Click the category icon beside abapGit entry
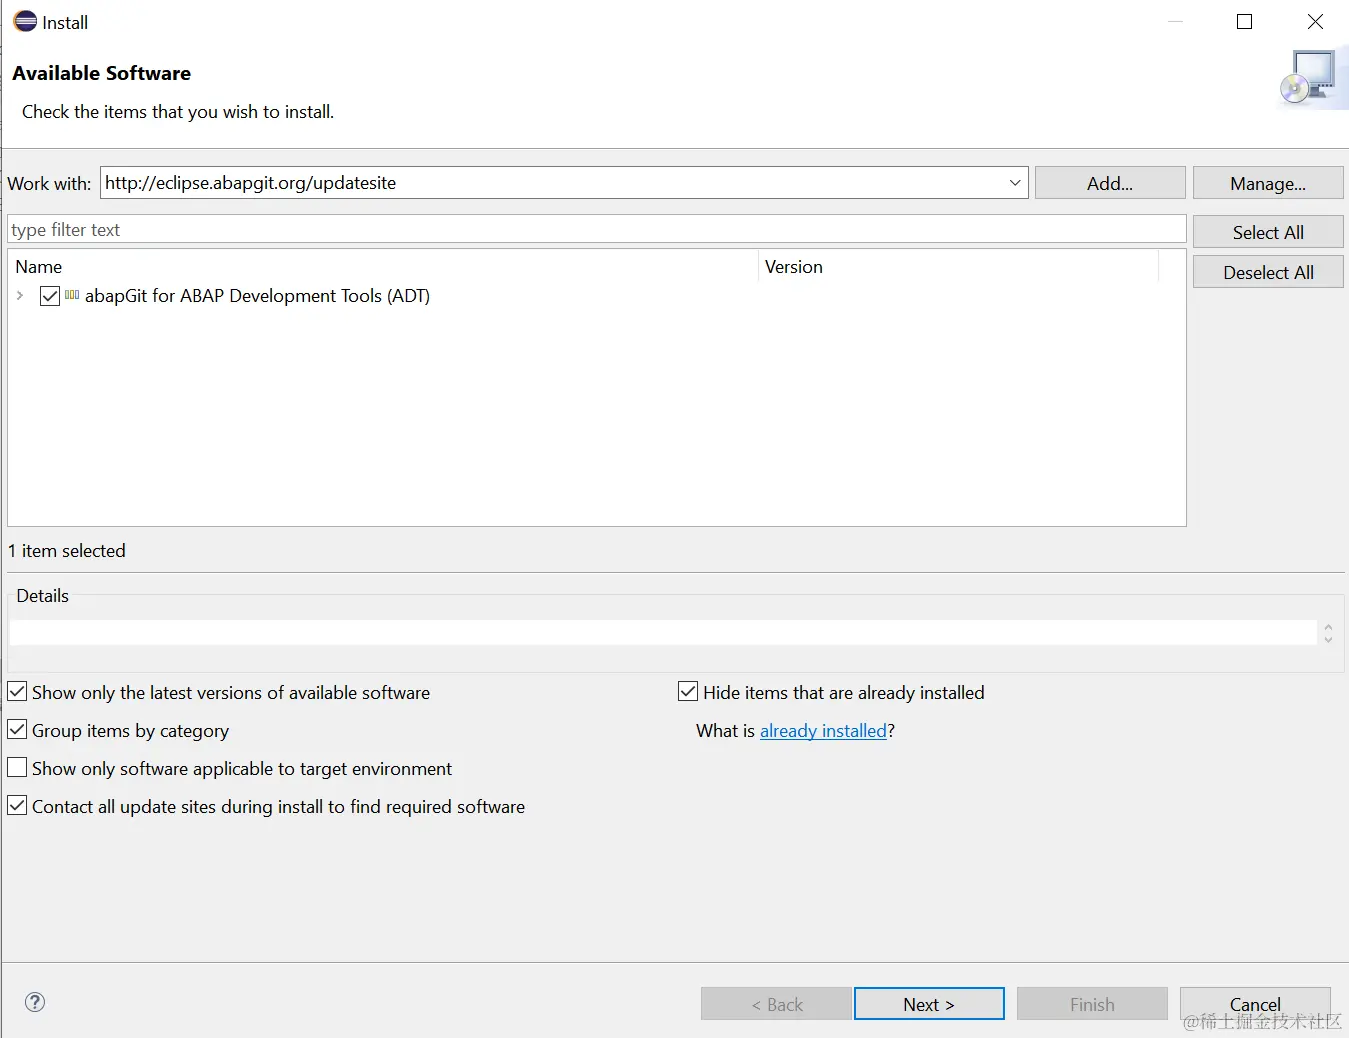The image size is (1349, 1038). (x=72, y=295)
